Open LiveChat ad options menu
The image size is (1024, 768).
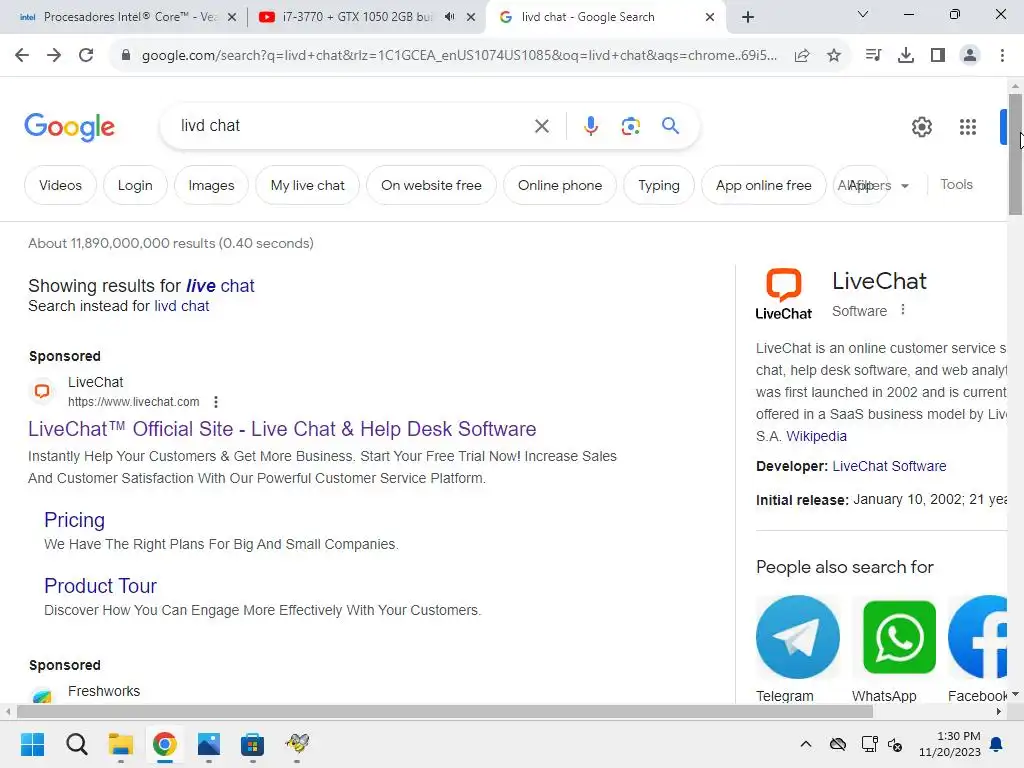click(216, 402)
